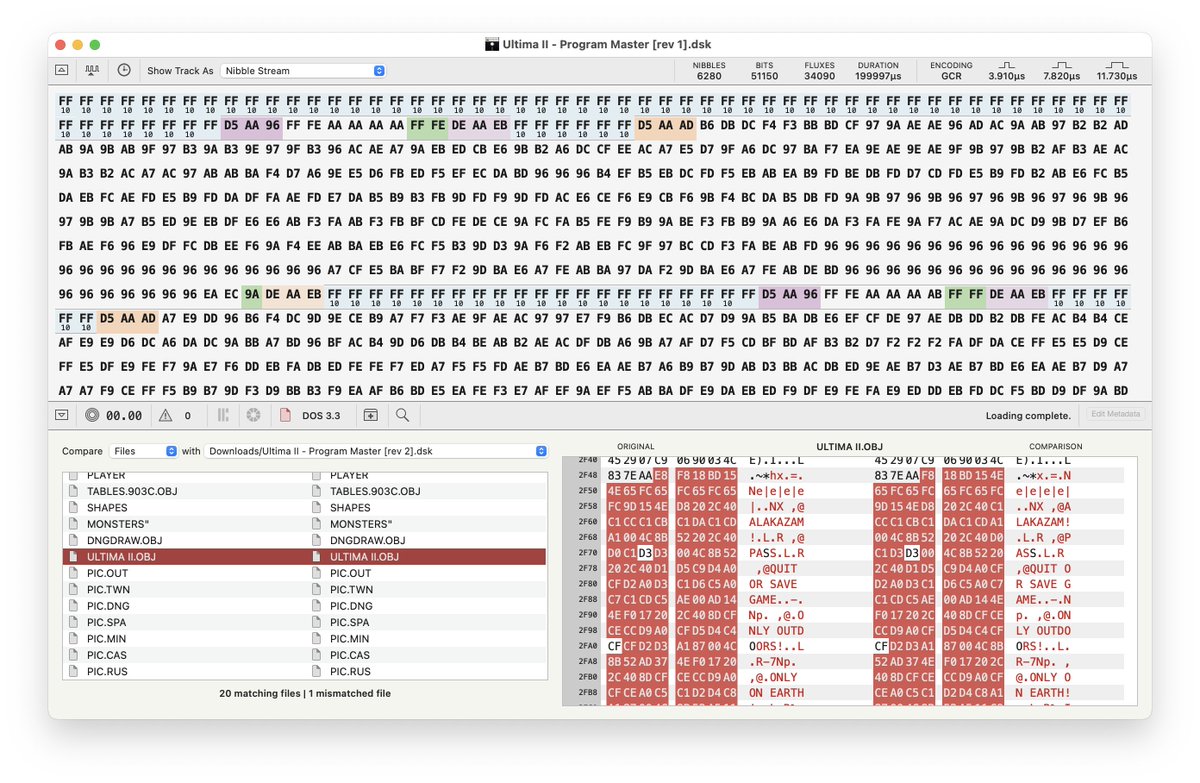The image size is (1200, 783).
Task: Click the sector bars icon in status bar
Action: (224, 415)
